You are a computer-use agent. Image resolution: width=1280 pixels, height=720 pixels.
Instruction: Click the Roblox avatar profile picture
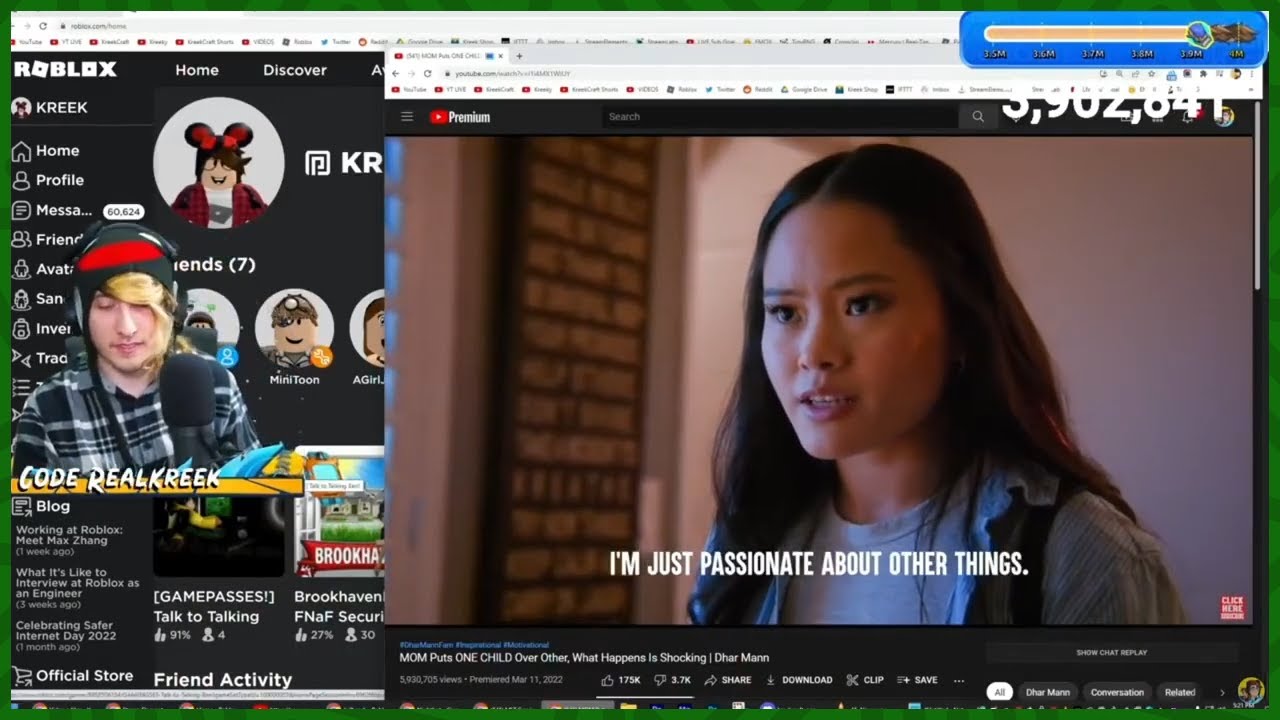tap(218, 163)
